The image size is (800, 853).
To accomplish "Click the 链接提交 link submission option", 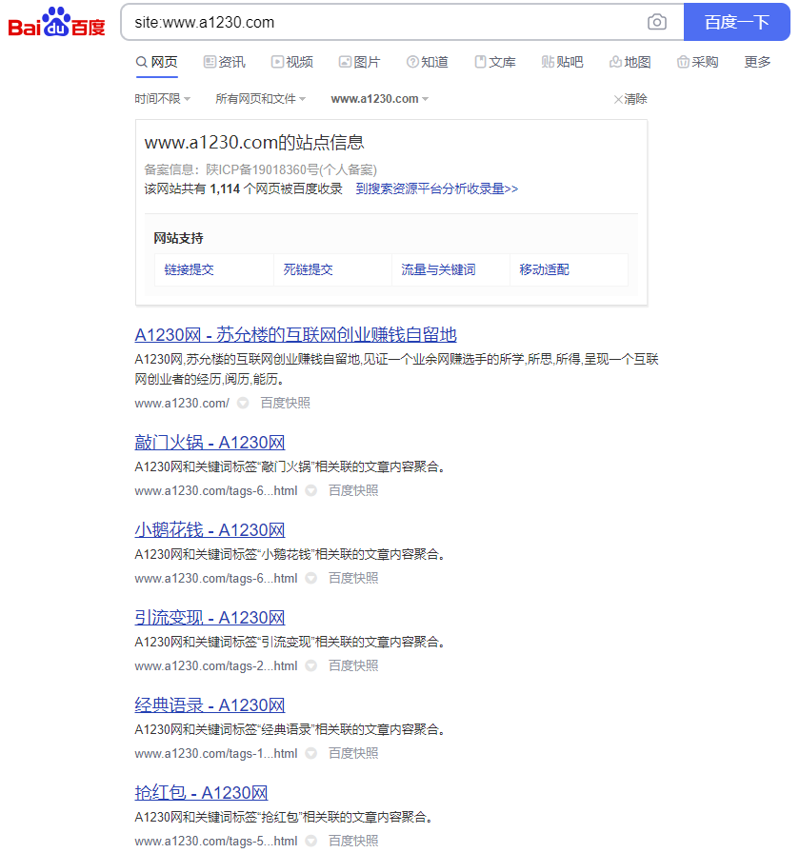I will pyautogui.click(x=189, y=270).
